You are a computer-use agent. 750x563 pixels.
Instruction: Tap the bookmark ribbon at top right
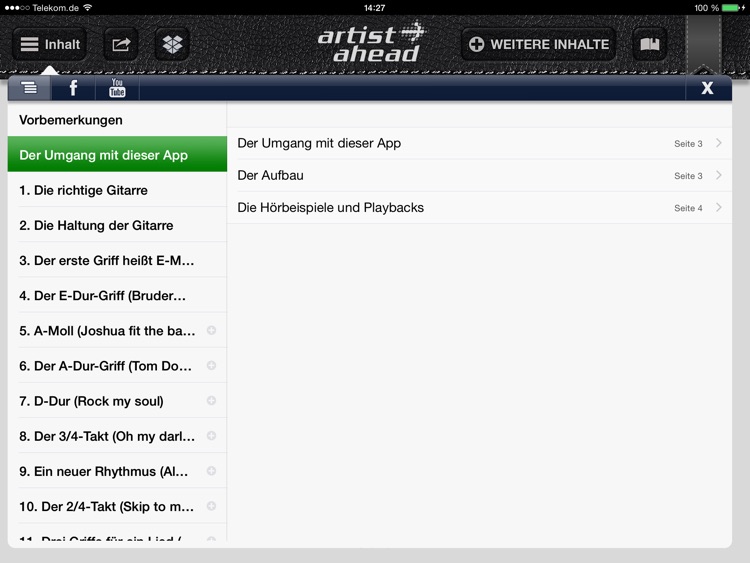[704, 44]
